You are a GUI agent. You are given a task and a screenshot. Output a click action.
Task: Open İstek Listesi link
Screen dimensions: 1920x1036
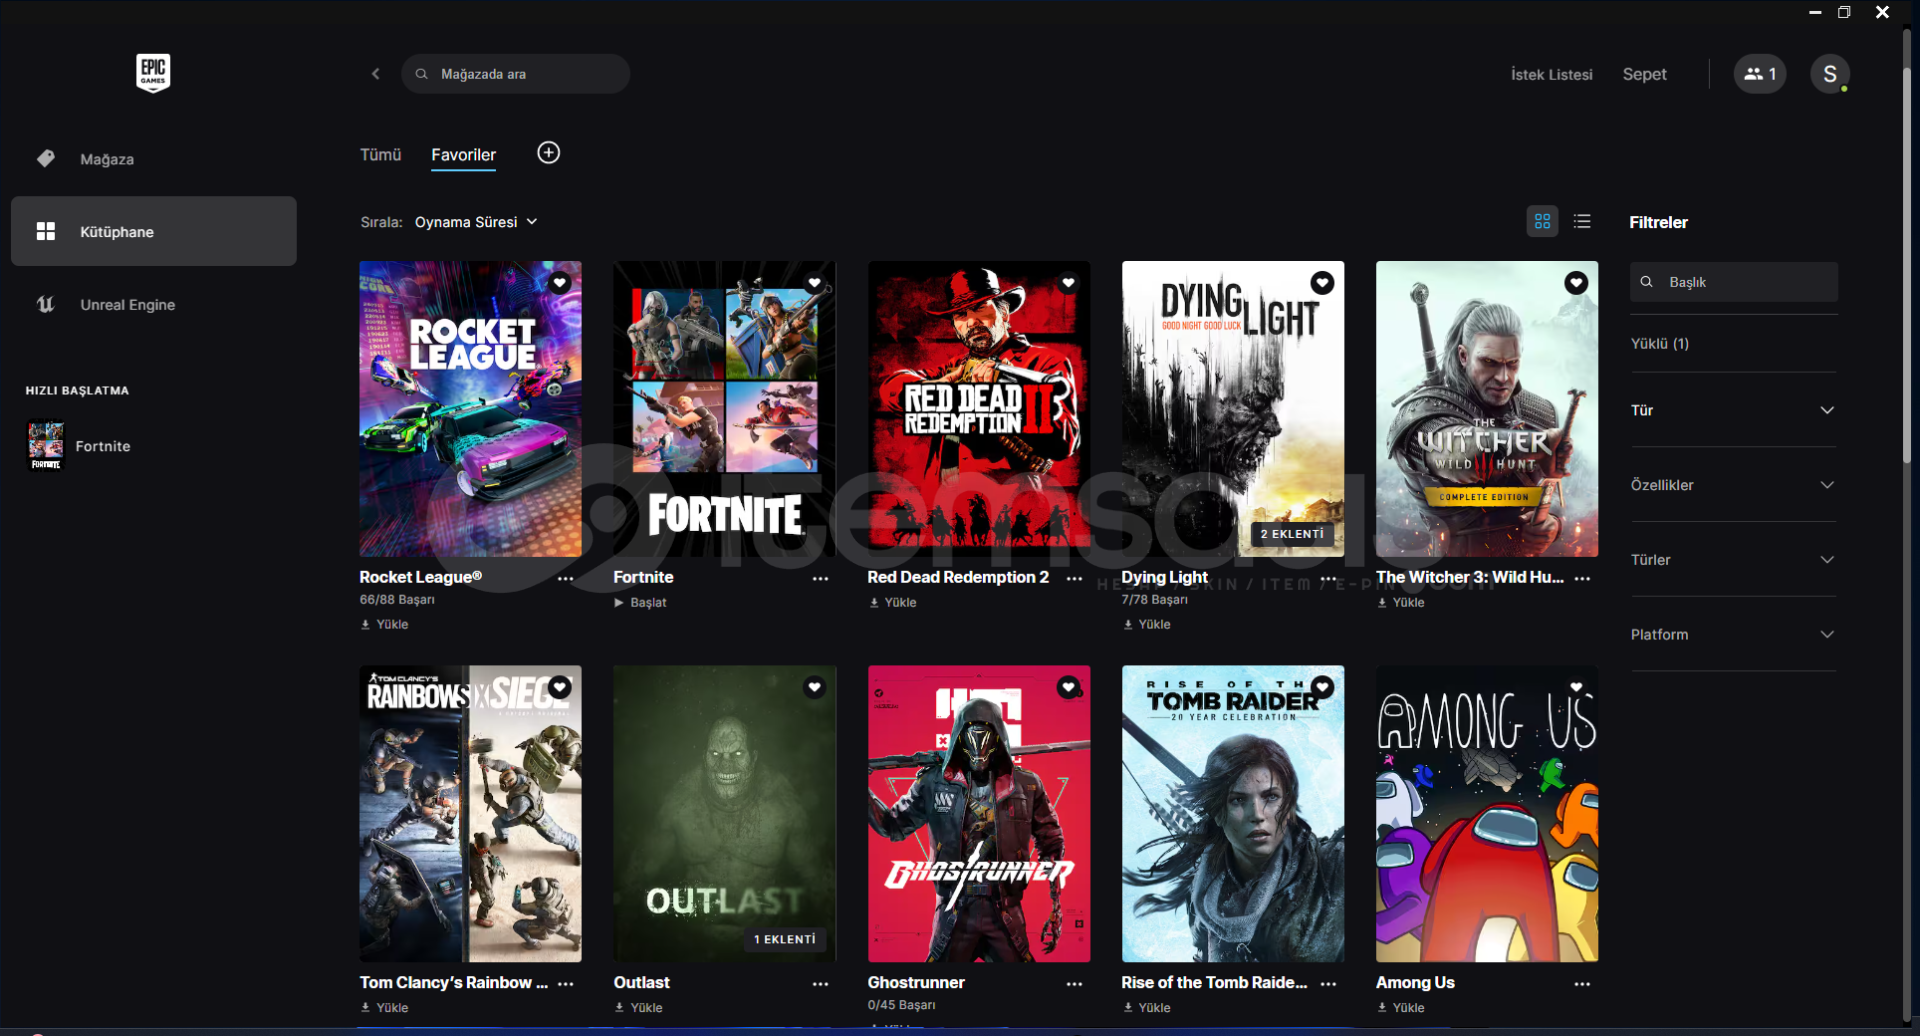[1551, 74]
